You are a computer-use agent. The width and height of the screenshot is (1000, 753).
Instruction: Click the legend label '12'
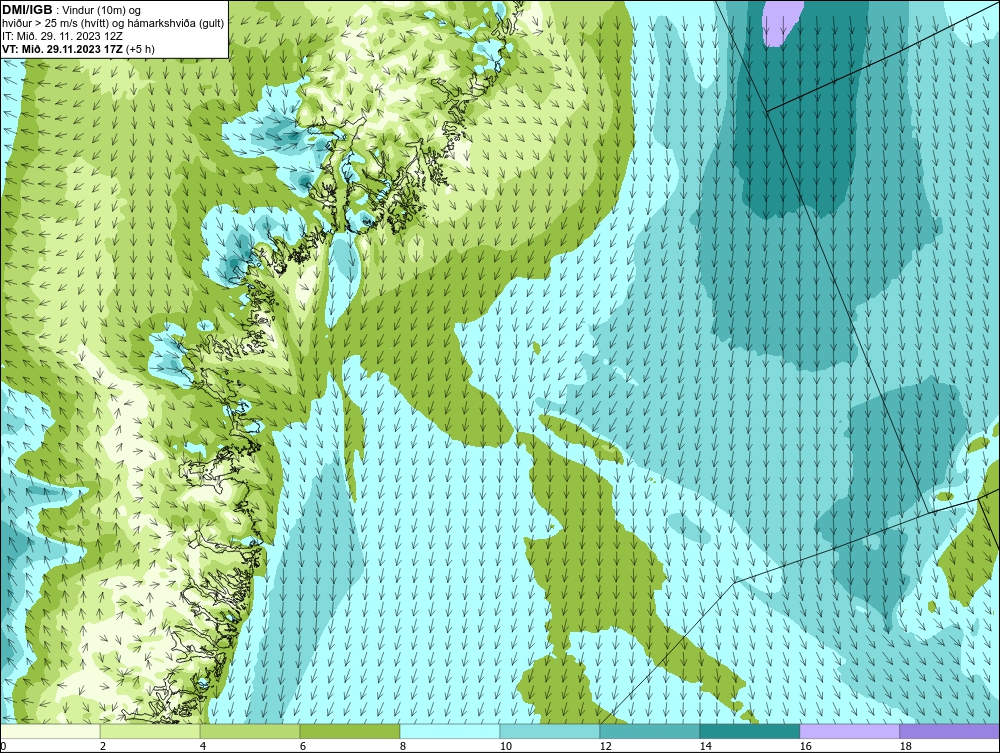click(606, 746)
